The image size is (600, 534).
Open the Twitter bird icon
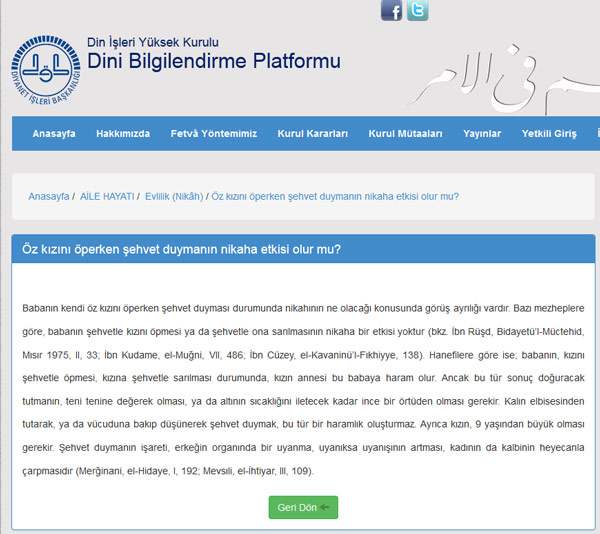(x=417, y=11)
